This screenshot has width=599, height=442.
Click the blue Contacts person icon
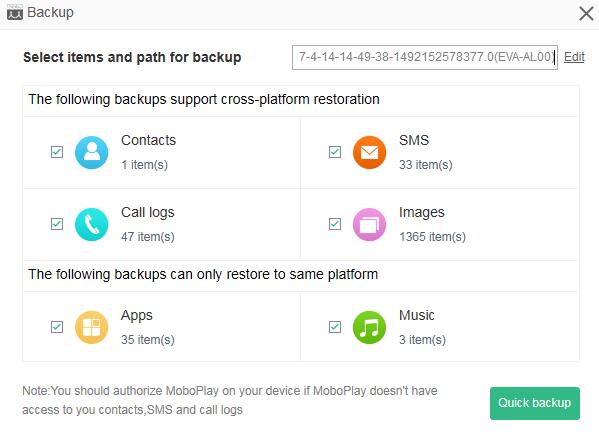pyautogui.click(x=92, y=152)
